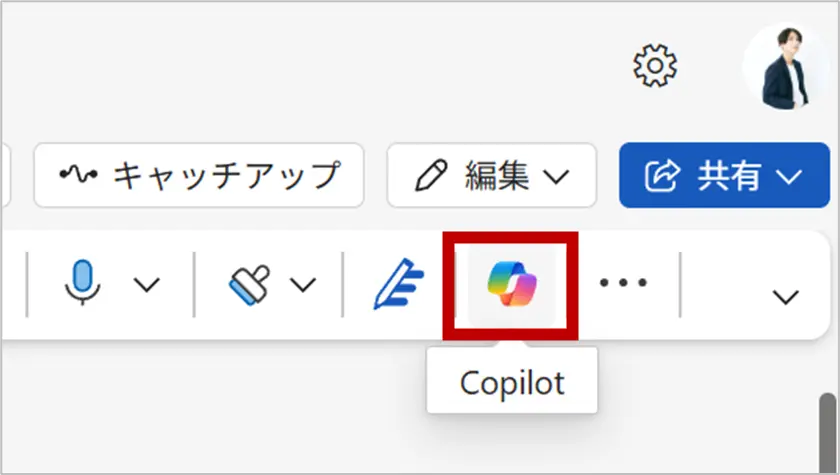Click the Copilot tooltip label
This screenshot has width=840, height=475.
point(512,382)
